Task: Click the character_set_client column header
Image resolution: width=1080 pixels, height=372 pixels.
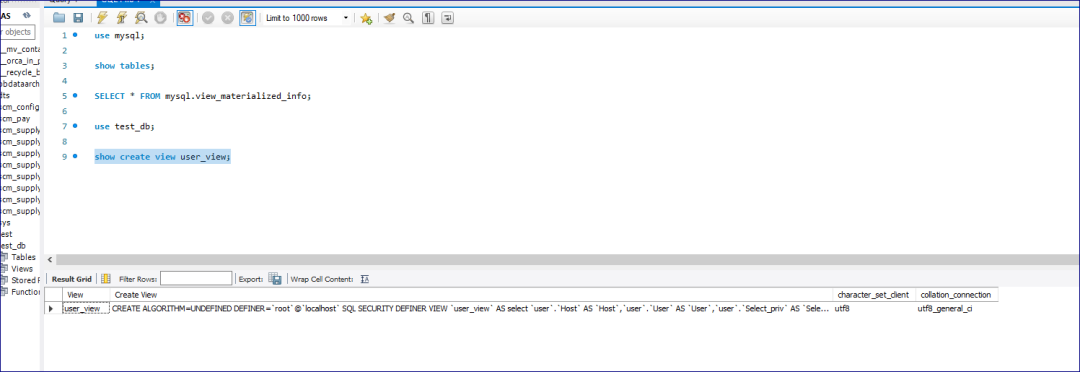Action: pyautogui.click(x=874, y=294)
